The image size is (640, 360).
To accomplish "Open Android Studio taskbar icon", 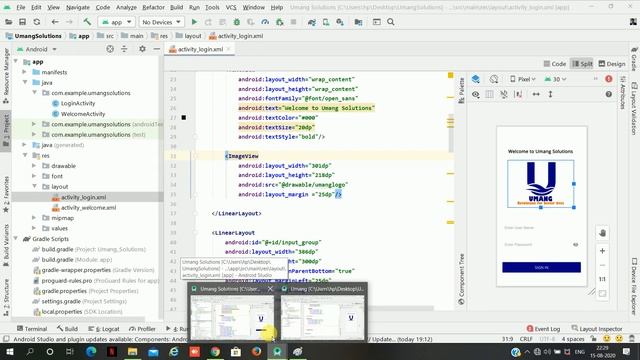I will point(277,351).
